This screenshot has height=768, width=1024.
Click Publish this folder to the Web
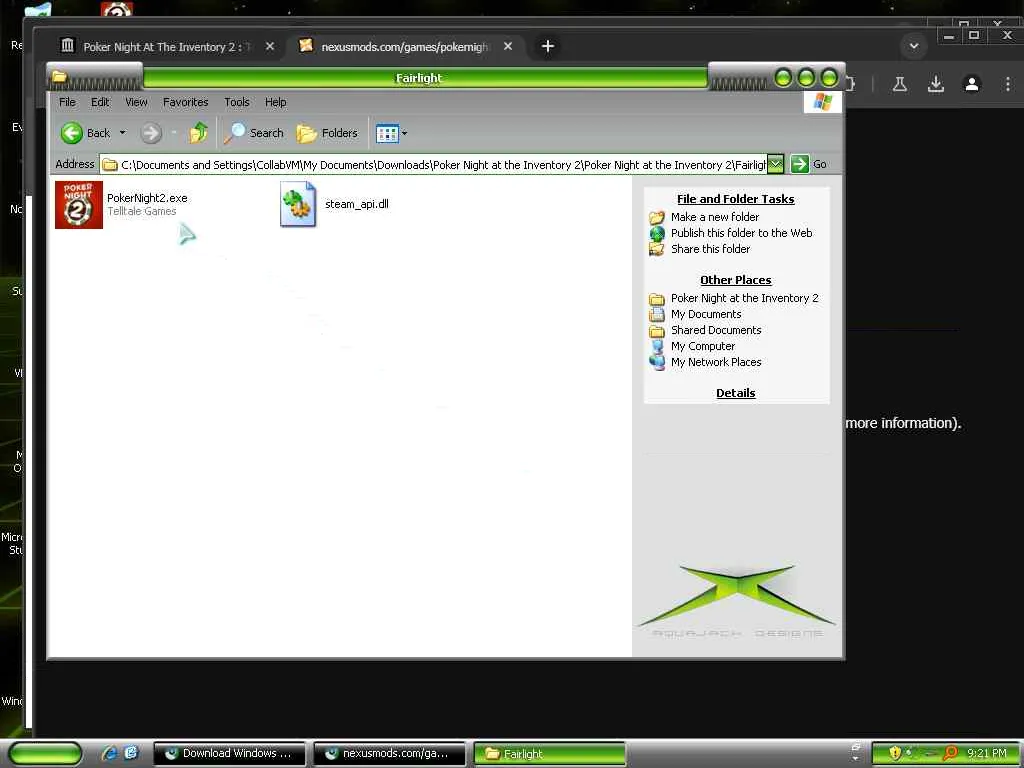741,233
